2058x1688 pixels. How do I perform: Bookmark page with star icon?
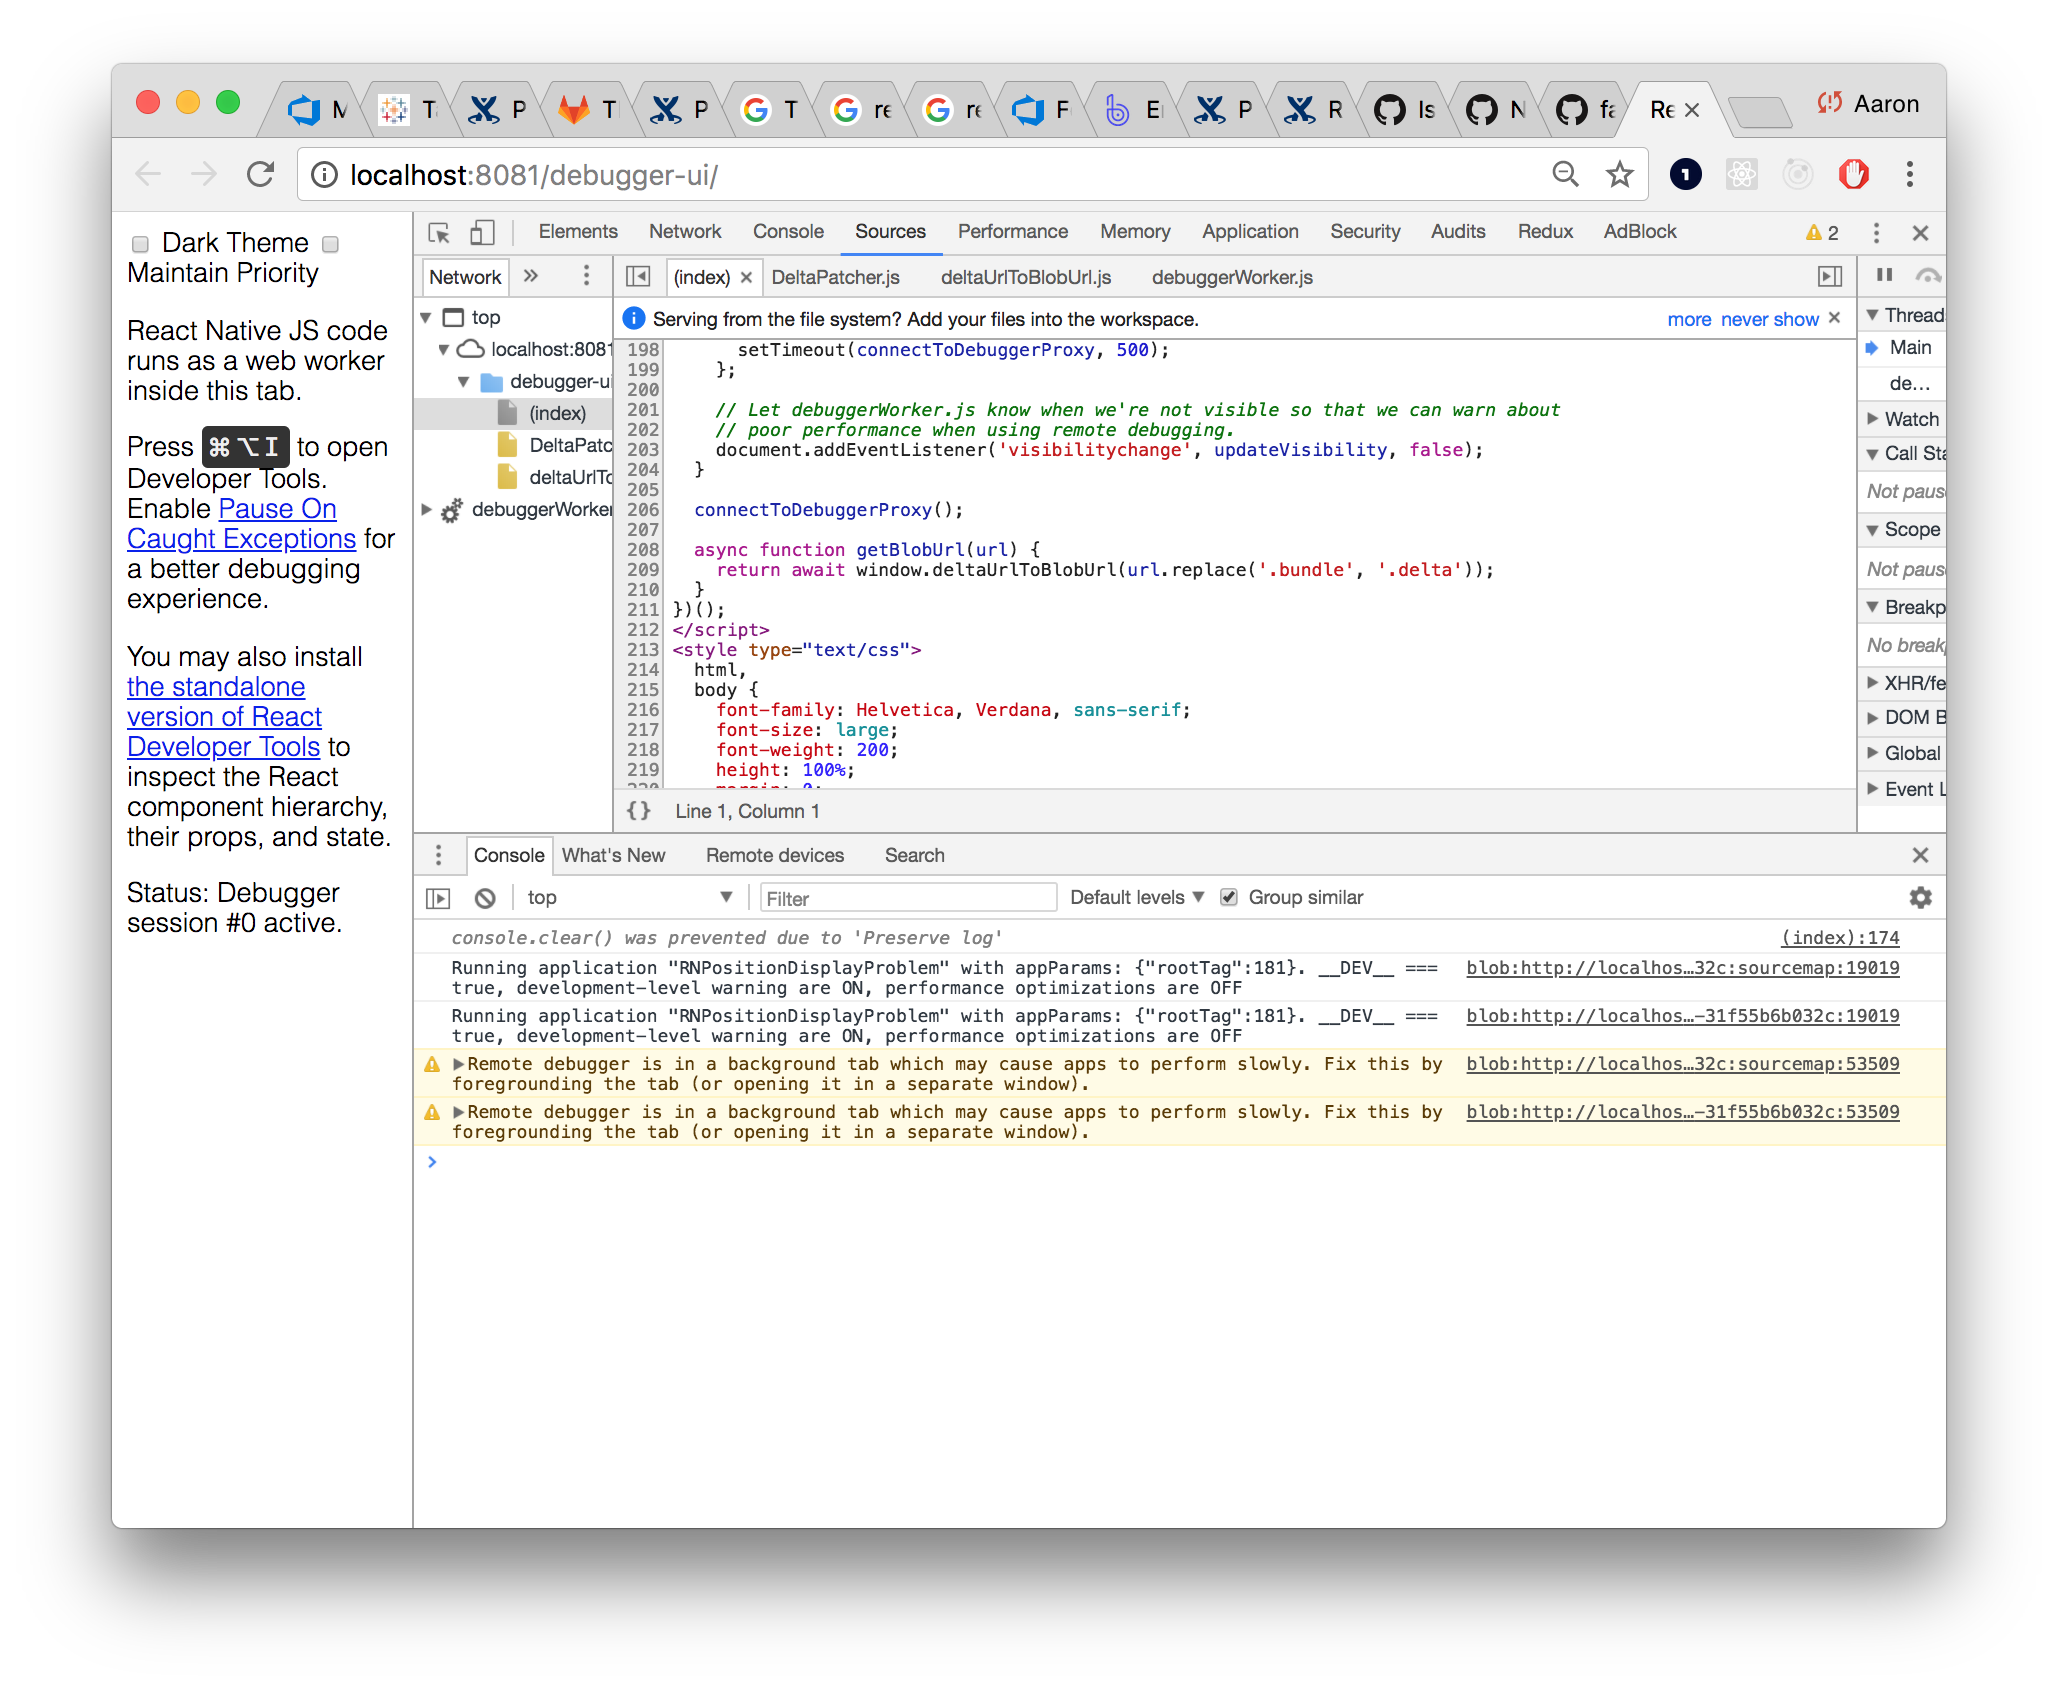[x=1619, y=175]
